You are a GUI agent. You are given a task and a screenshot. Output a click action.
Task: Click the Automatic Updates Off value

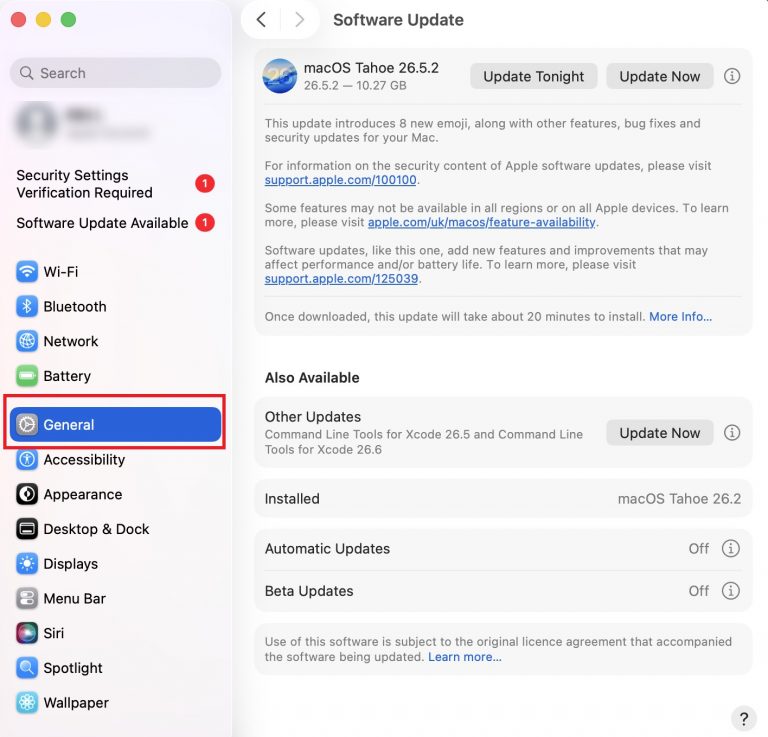(x=698, y=548)
